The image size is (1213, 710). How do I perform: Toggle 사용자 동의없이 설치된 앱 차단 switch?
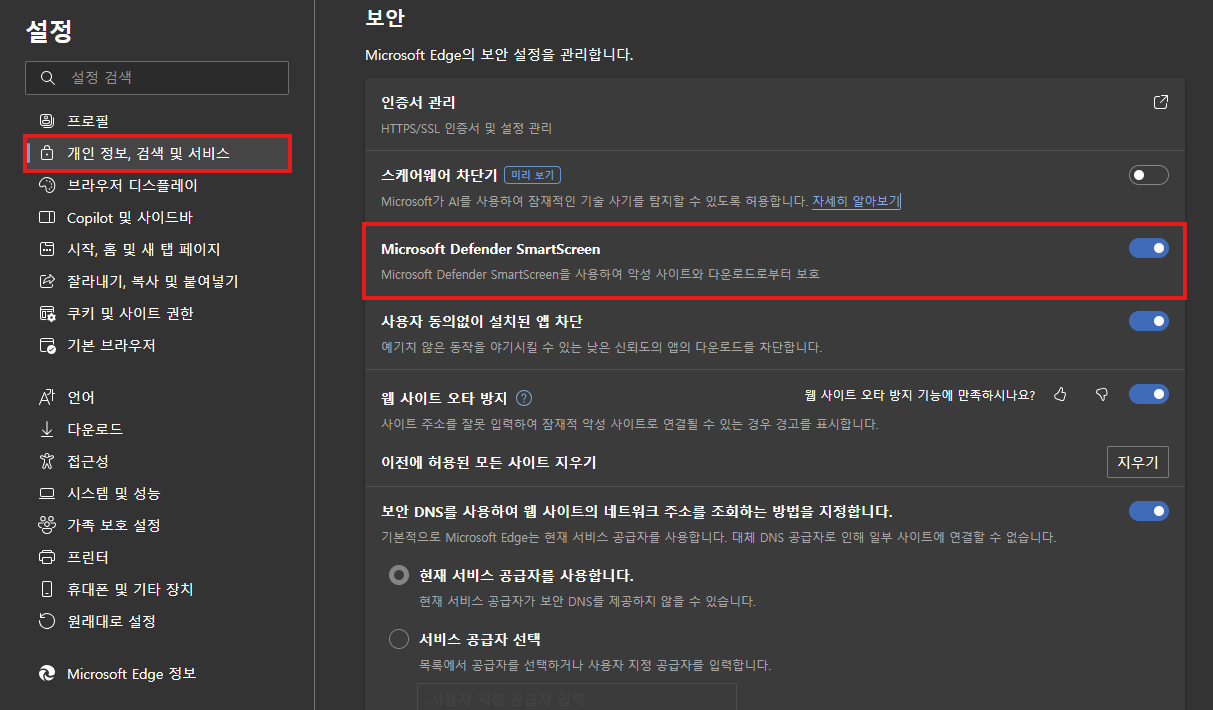[x=1148, y=321]
